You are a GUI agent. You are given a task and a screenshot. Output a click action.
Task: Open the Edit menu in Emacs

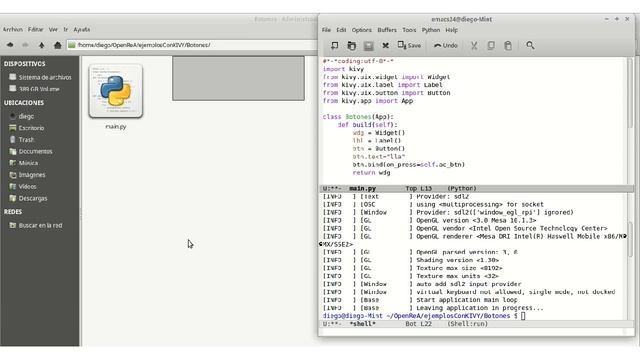coord(341,30)
